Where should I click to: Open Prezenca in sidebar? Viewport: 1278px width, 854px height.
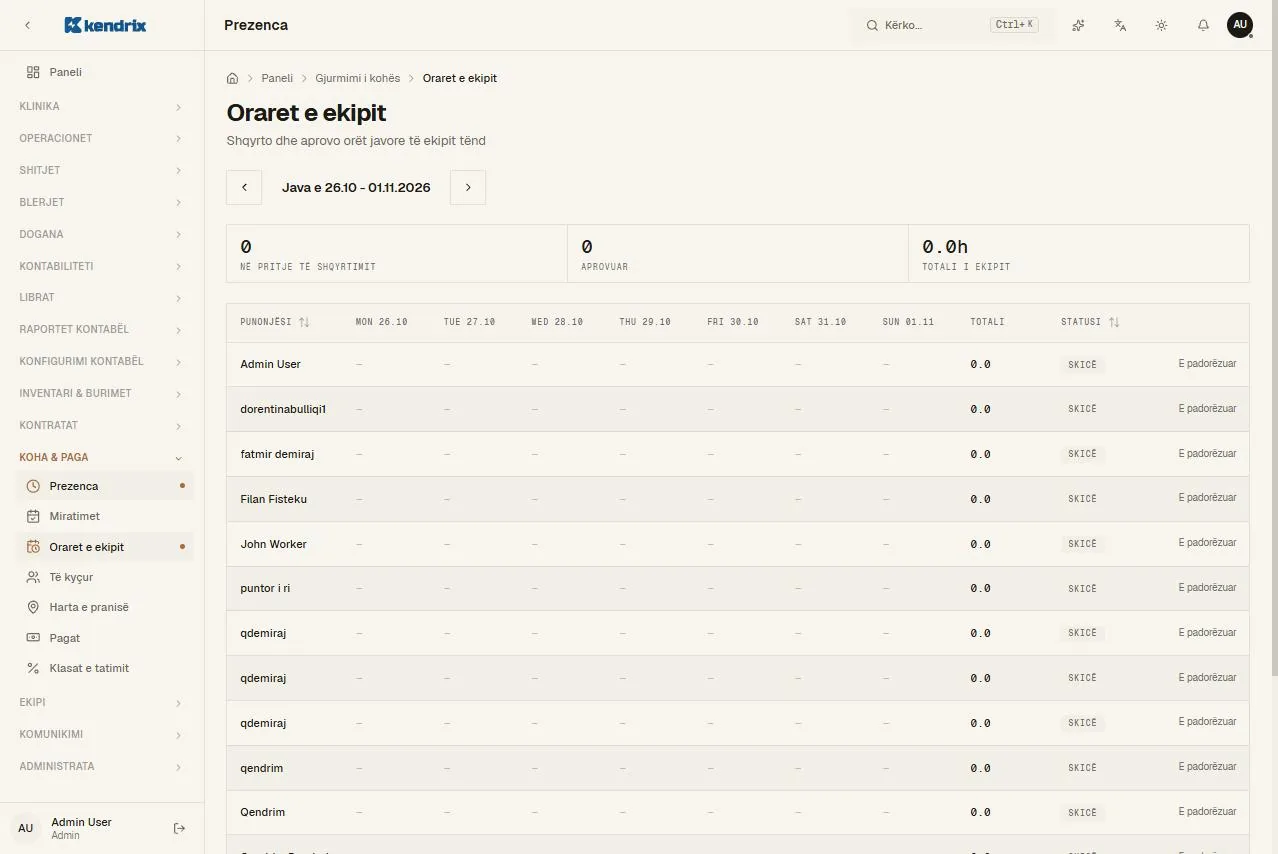106,486
